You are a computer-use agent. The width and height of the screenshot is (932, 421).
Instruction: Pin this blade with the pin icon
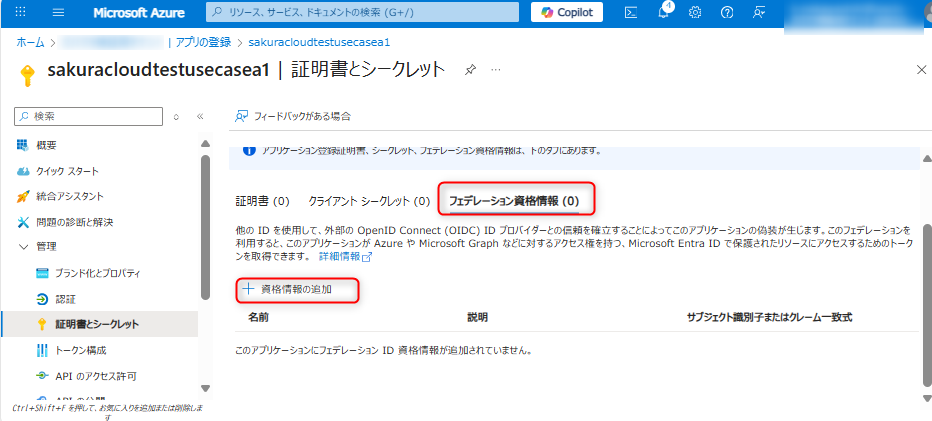(x=470, y=70)
